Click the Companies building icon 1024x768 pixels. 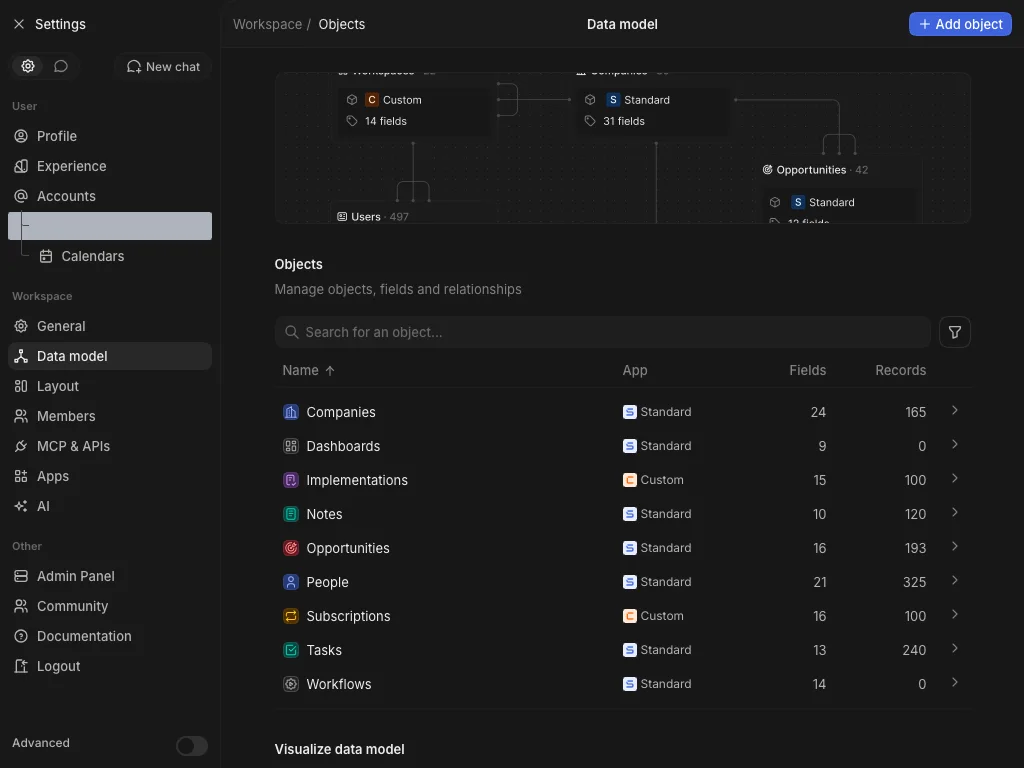(x=291, y=412)
